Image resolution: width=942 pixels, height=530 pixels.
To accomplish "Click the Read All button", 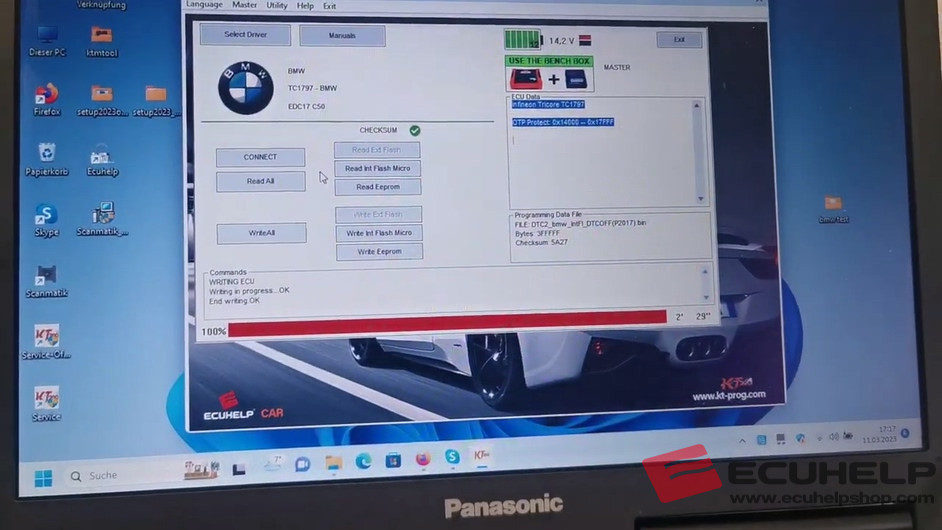I will coord(261,181).
